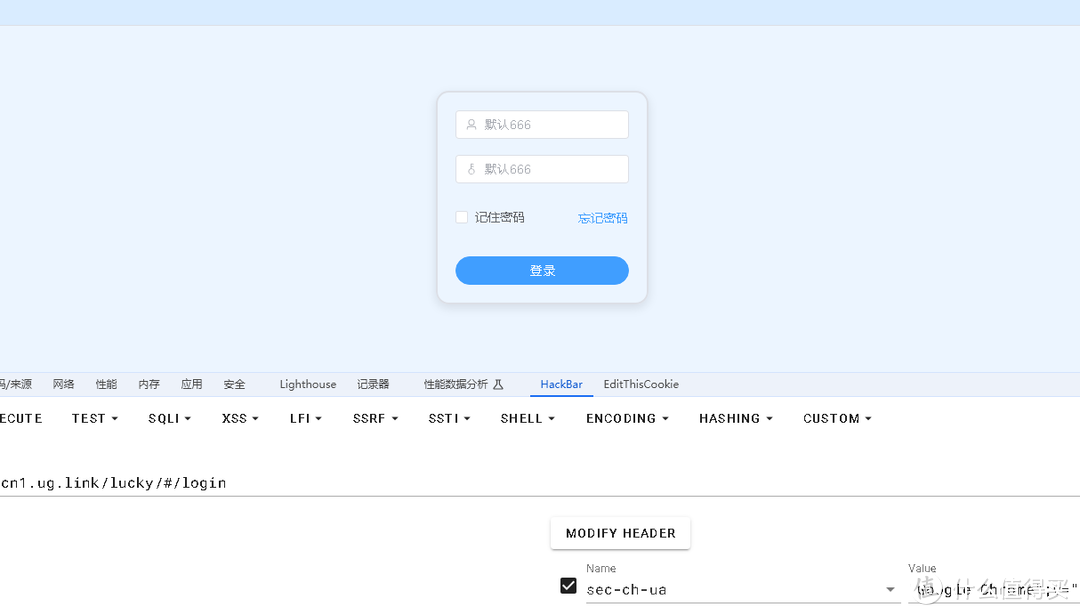The width and height of the screenshot is (1080, 615).
Task: Expand the SSRF dropdown menu
Action: pos(375,419)
